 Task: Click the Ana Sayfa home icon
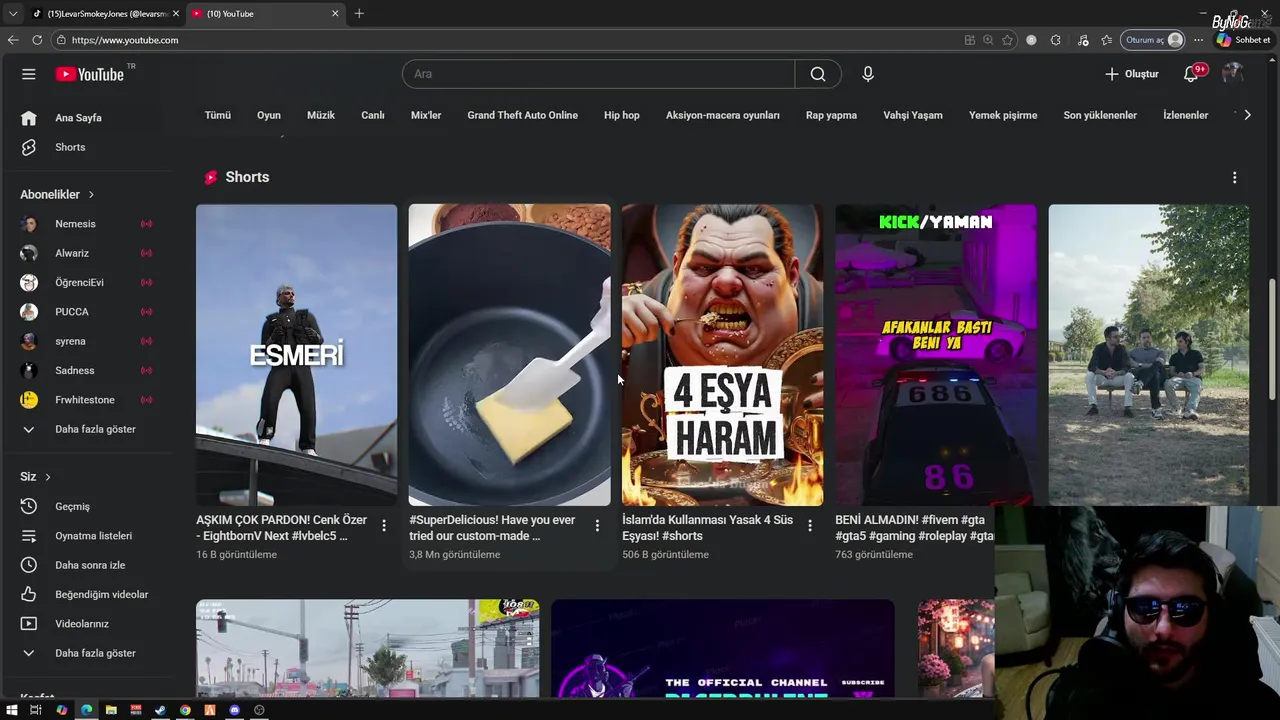point(29,118)
